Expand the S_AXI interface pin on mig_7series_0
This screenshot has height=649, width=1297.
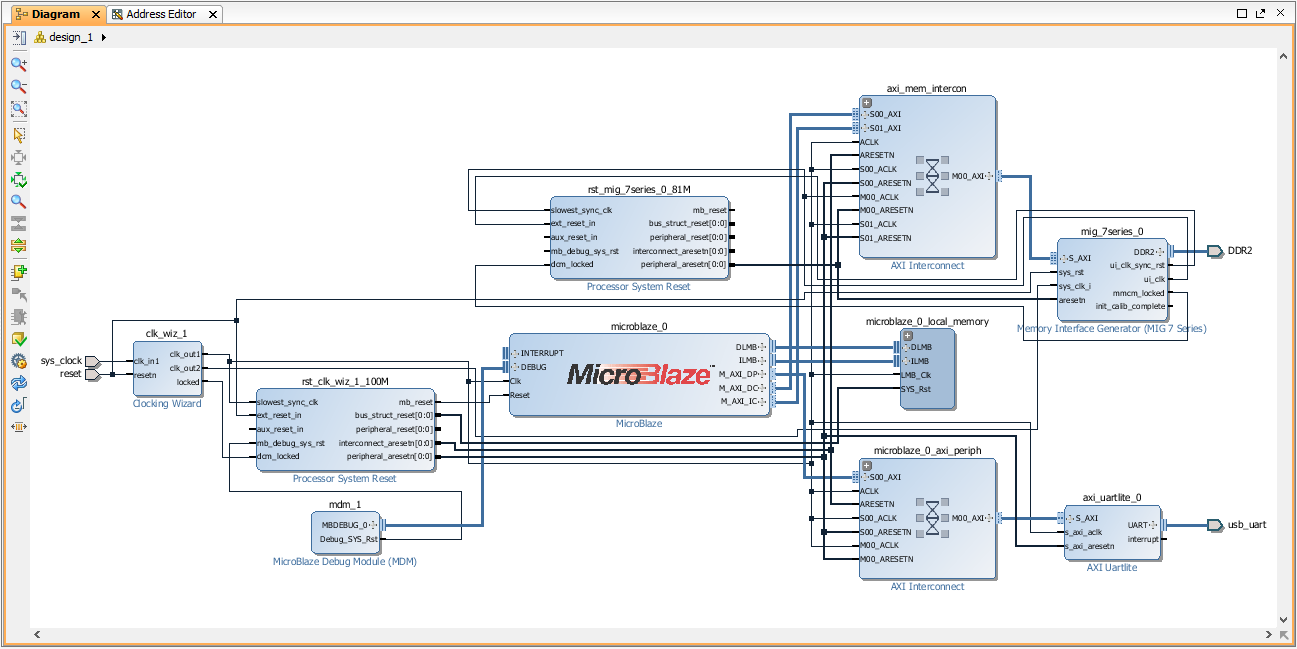(x=1065, y=258)
